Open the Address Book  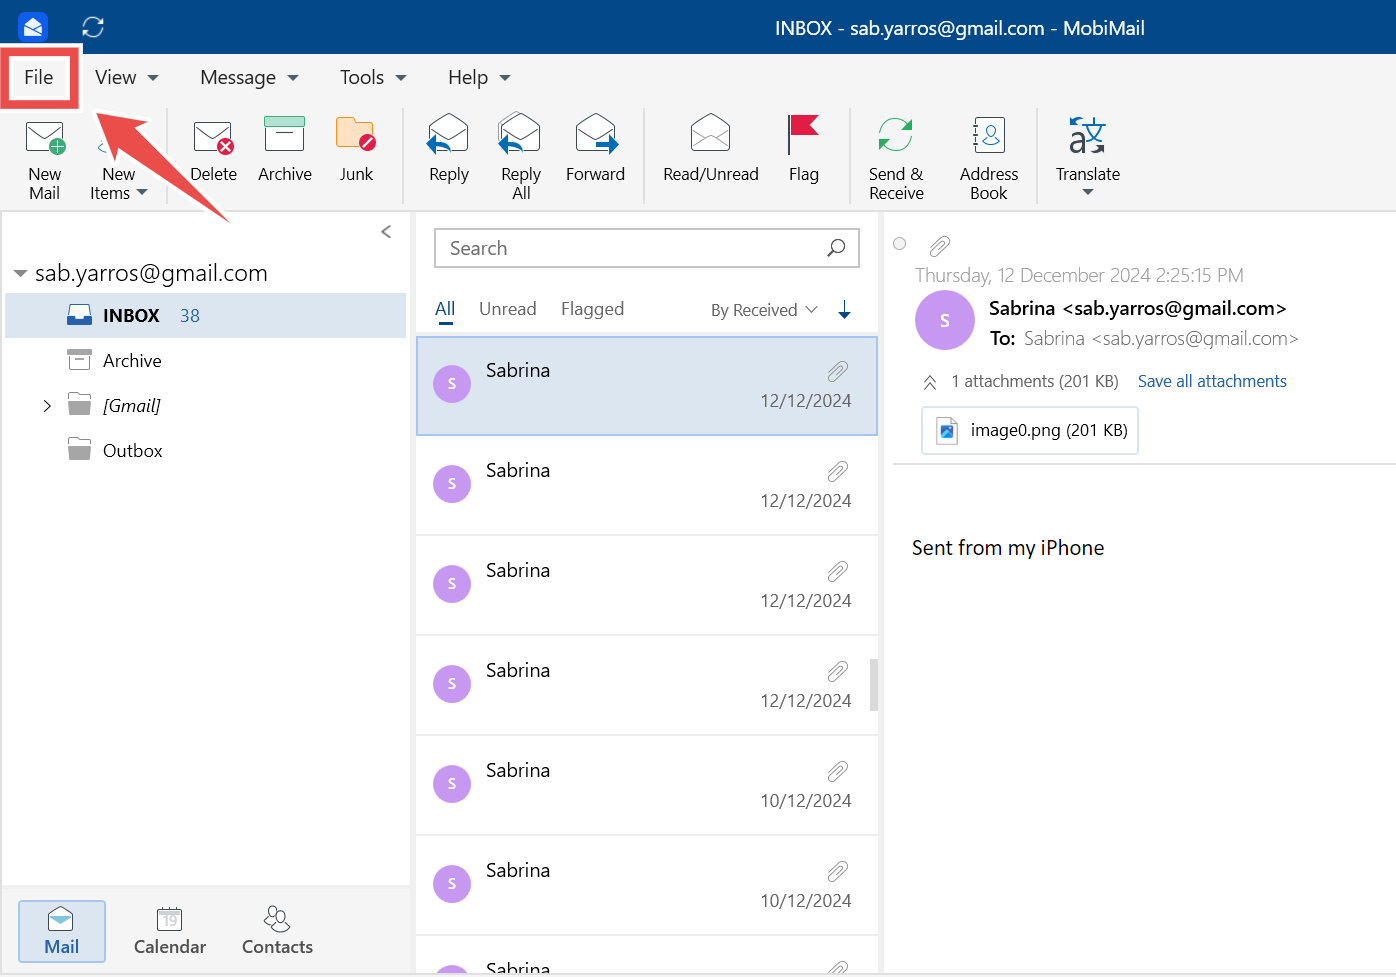click(x=988, y=158)
